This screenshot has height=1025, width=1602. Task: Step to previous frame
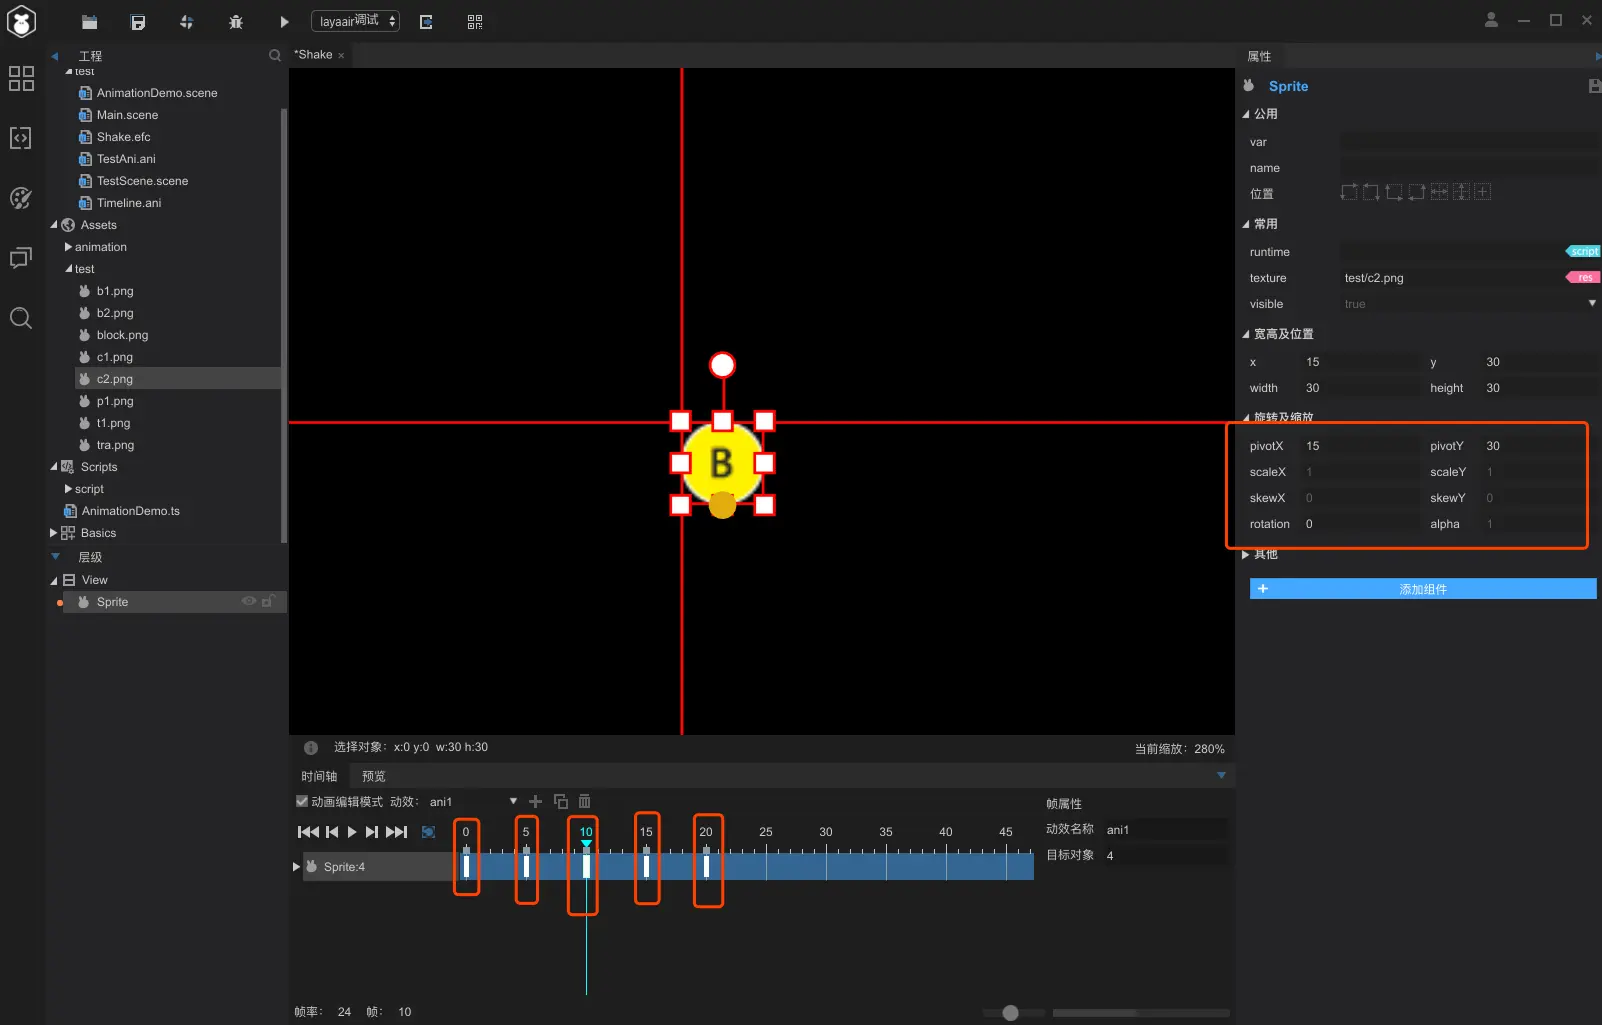click(332, 832)
